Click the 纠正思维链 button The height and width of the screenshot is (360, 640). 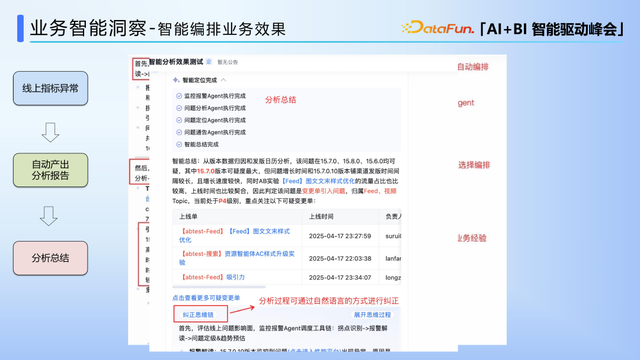pos(198,315)
